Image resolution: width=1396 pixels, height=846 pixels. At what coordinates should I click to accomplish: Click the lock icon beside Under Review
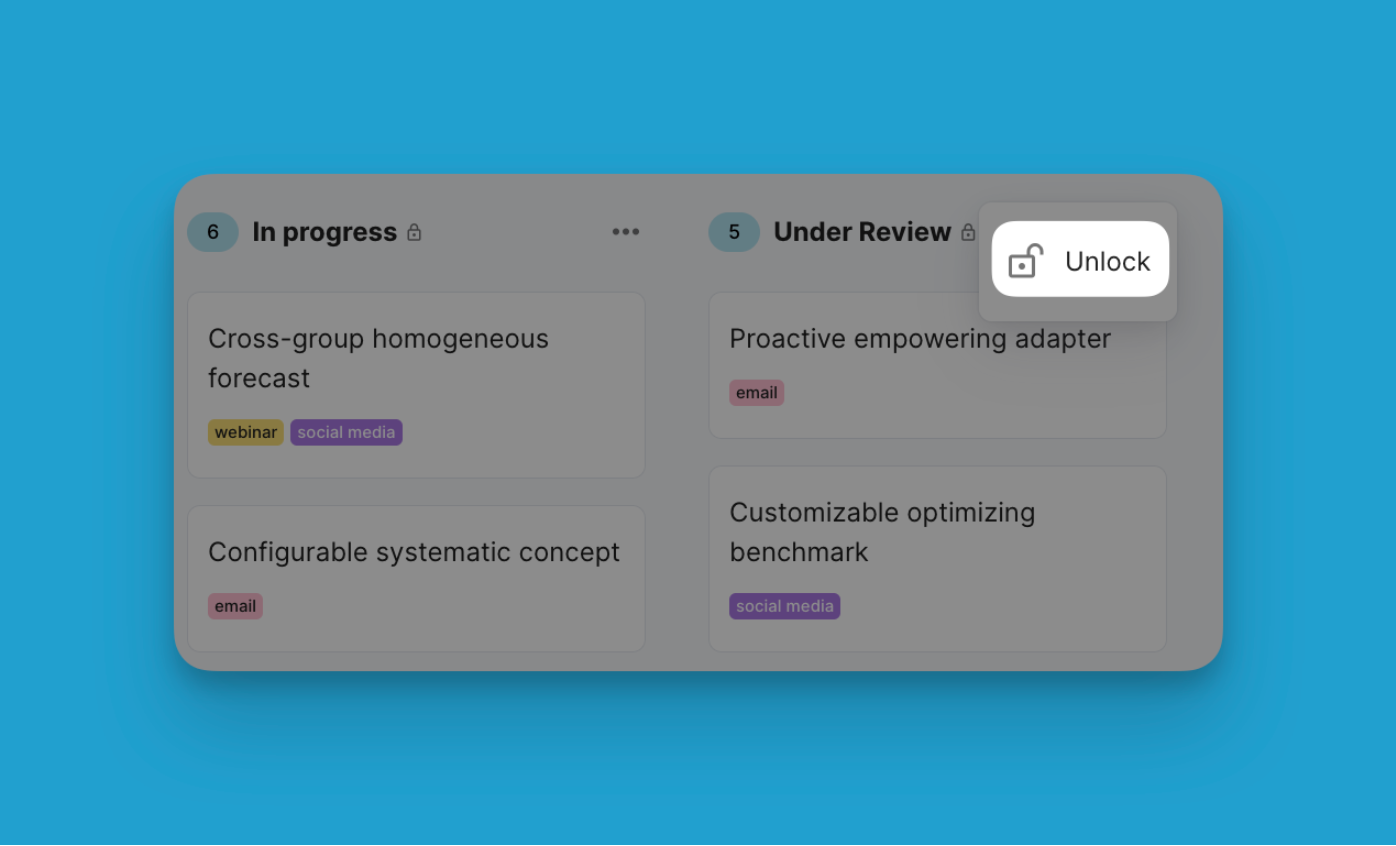pyautogui.click(x=967, y=233)
